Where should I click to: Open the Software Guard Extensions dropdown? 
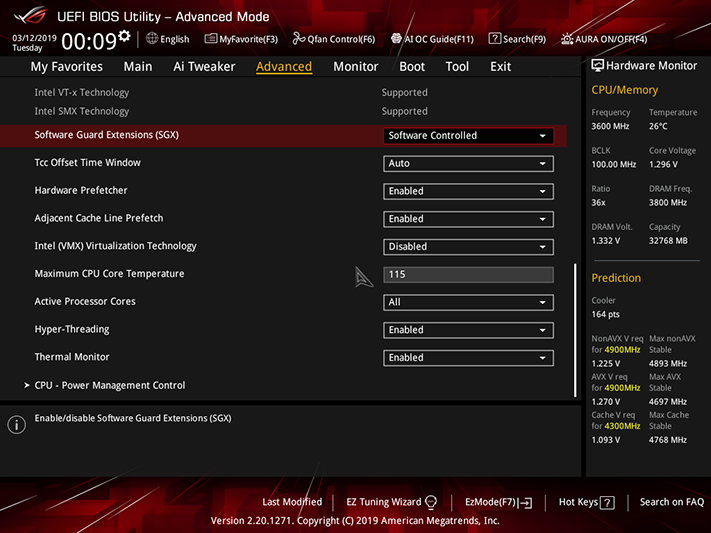tap(468, 136)
